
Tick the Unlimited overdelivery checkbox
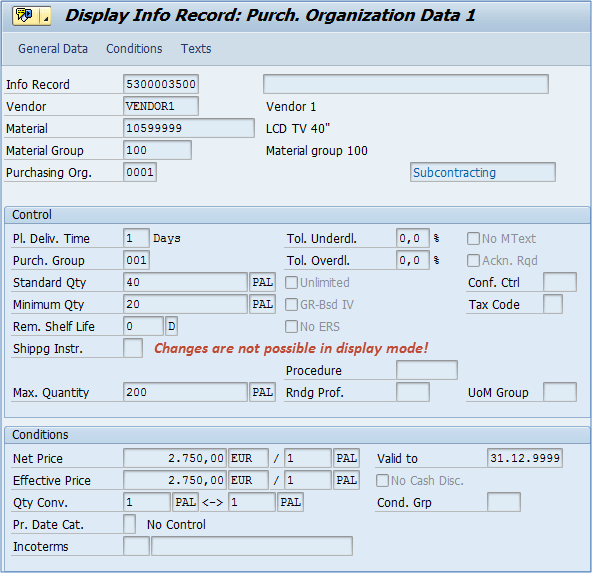click(x=291, y=282)
